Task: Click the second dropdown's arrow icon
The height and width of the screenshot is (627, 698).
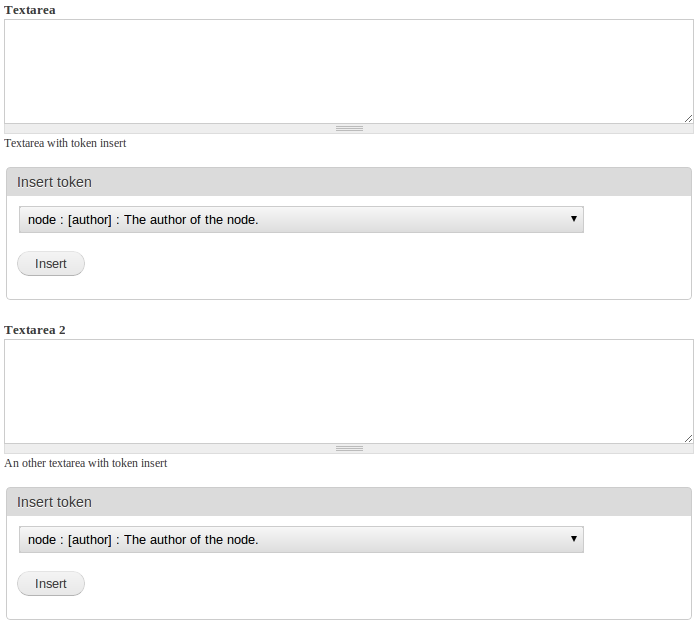Action: tap(574, 538)
